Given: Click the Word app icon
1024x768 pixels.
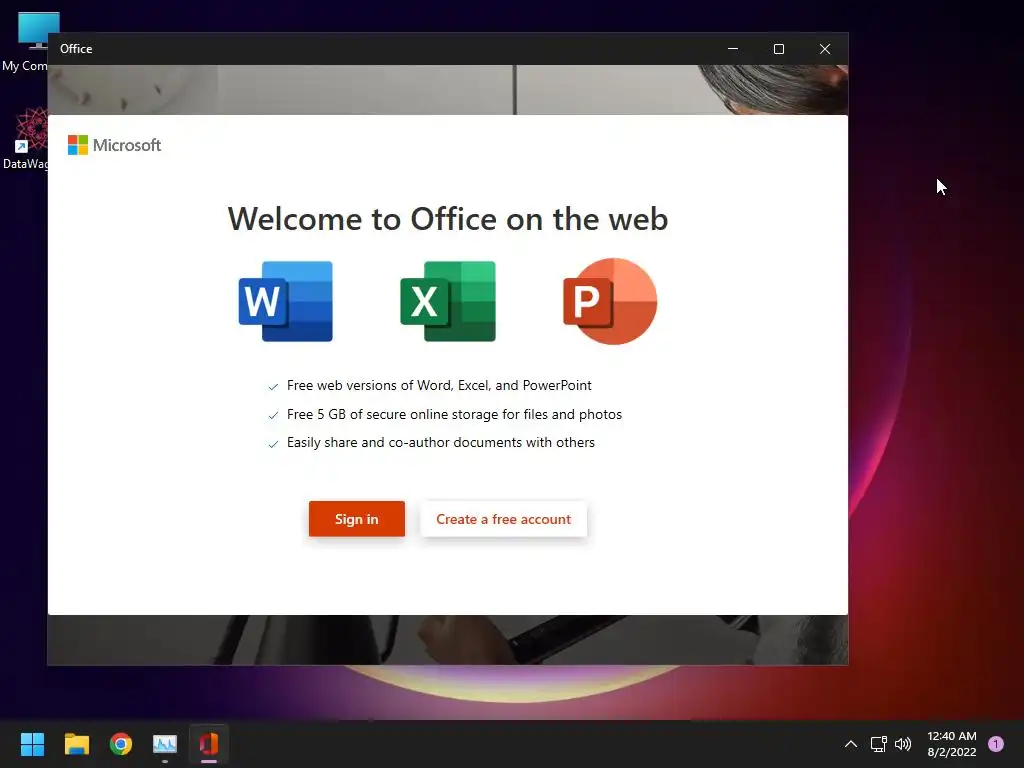Looking at the screenshot, I should click(285, 301).
